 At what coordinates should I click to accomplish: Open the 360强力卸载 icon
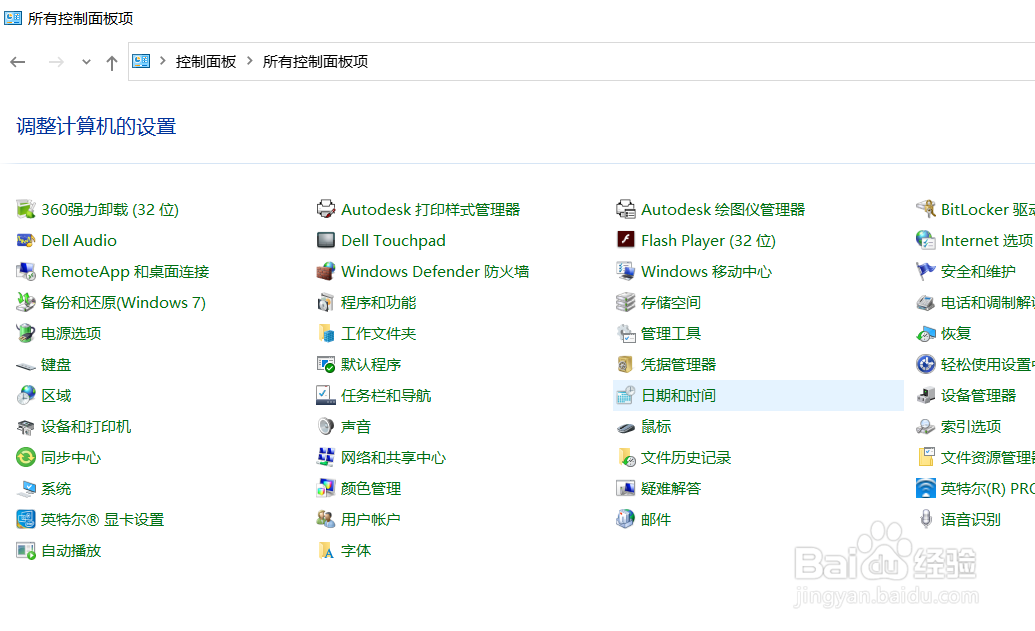[26, 209]
